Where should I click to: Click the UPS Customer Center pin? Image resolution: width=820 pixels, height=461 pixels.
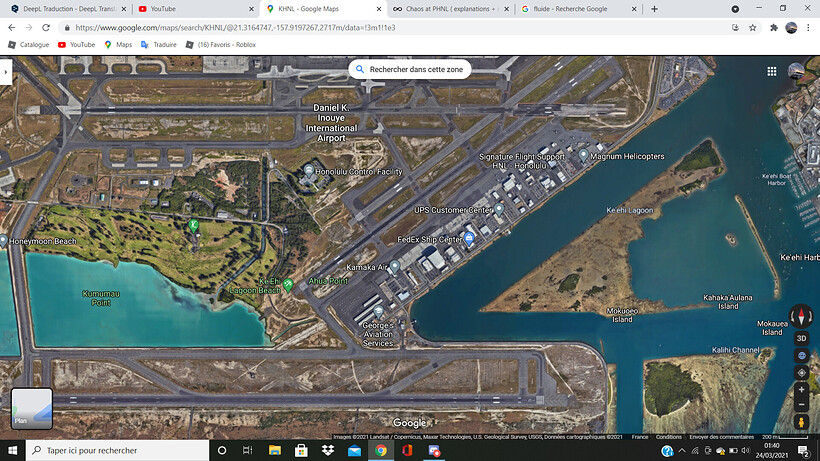tap(499, 210)
